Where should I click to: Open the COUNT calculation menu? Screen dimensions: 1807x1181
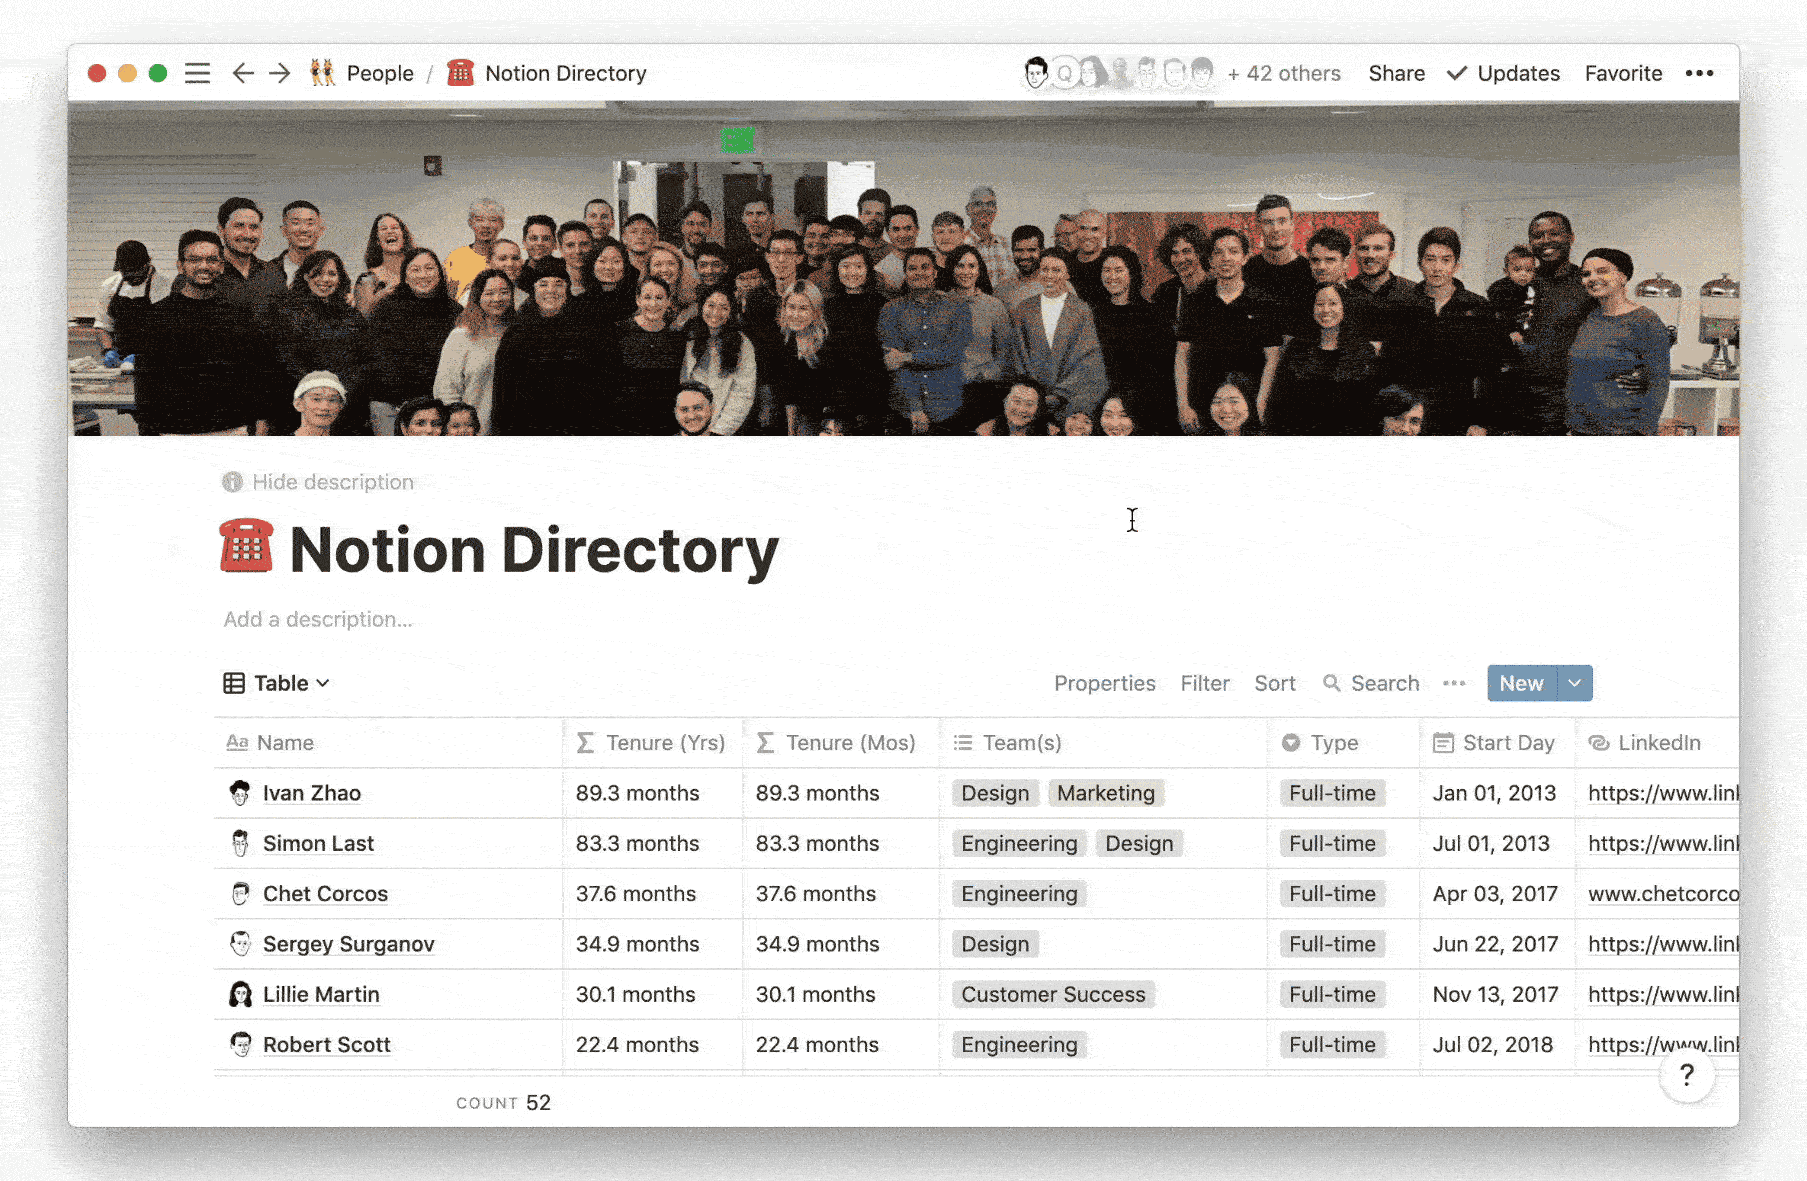pos(503,1102)
